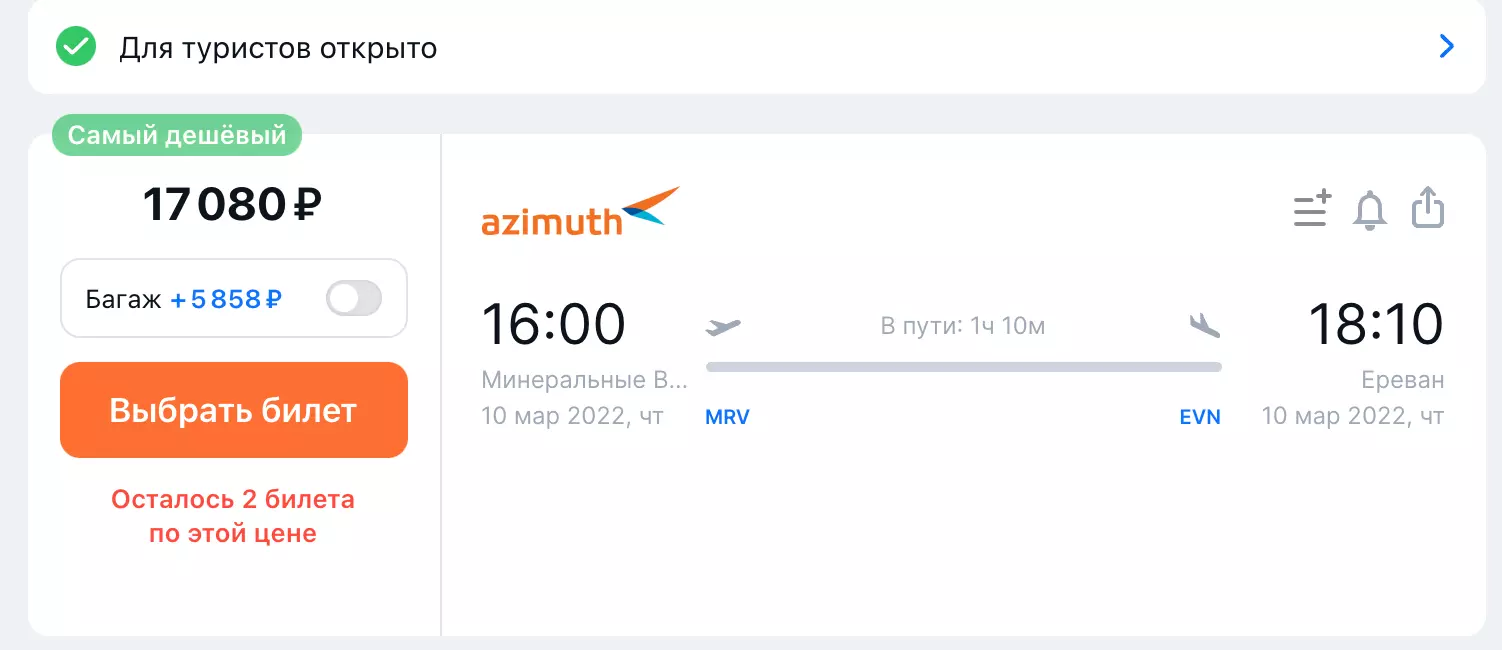Click the Azimuth airline logo

click(580, 211)
